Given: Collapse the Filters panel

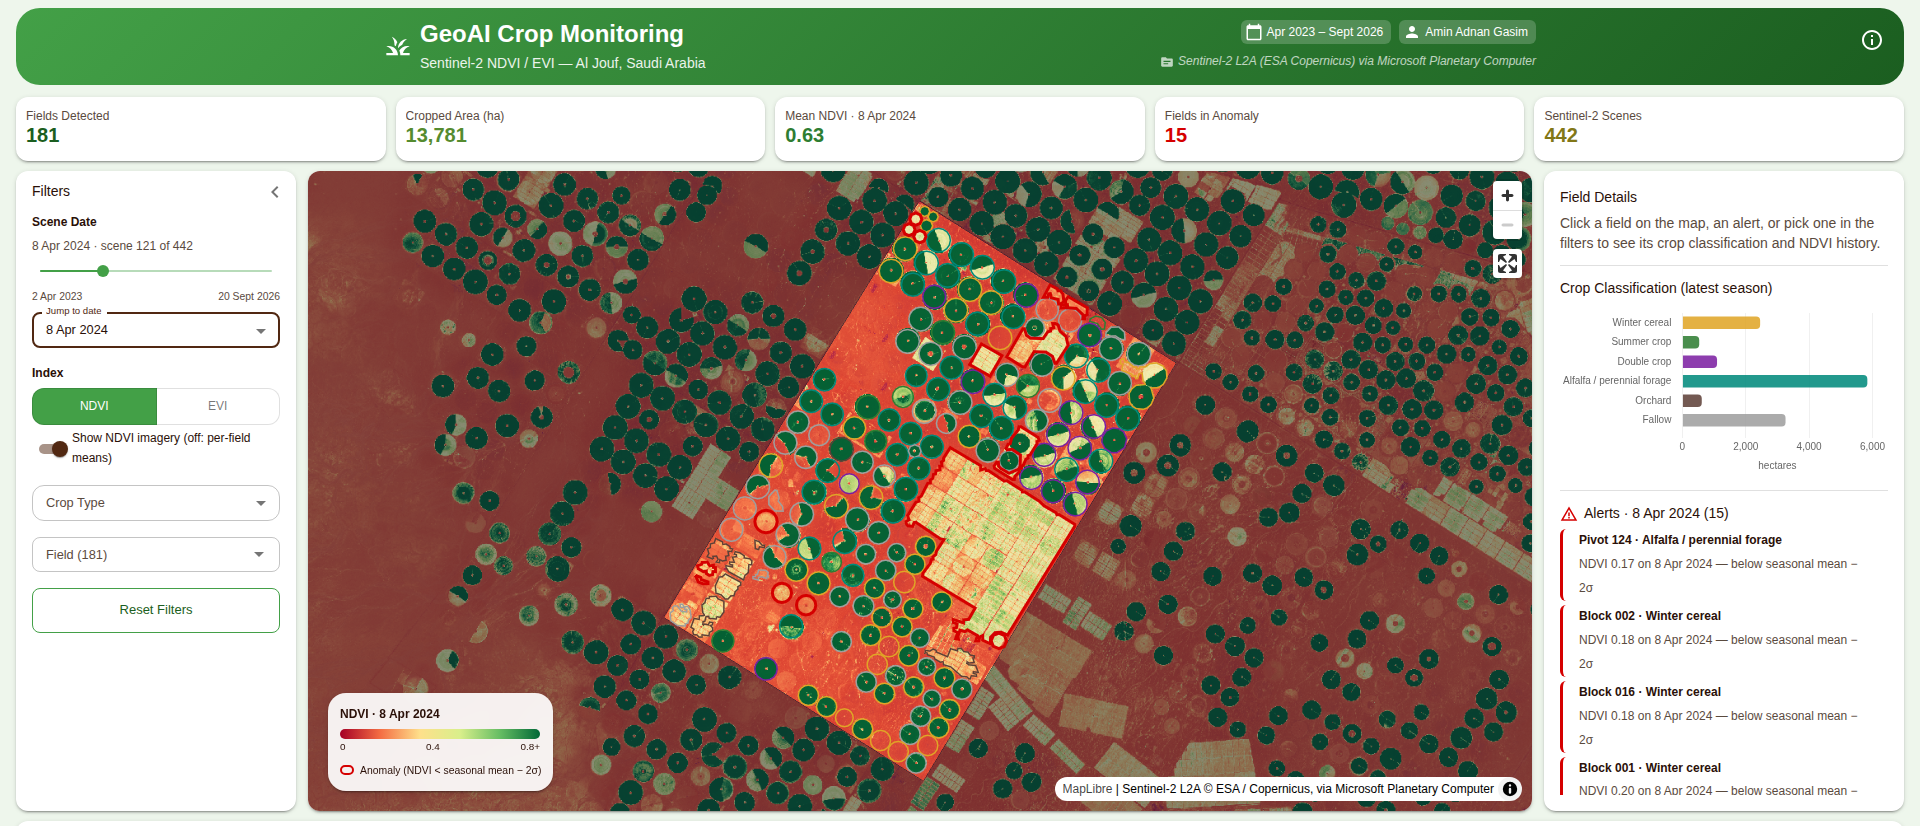Looking at the screenshot, I should coord(275,192).
